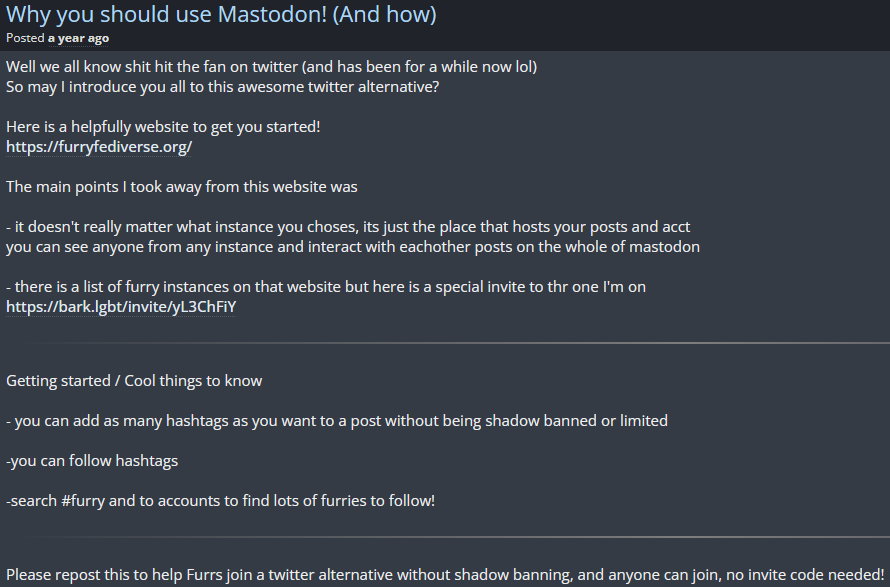Click the 'a year ago' posted timestamp

pyautogui.click(x=78, y=39)
